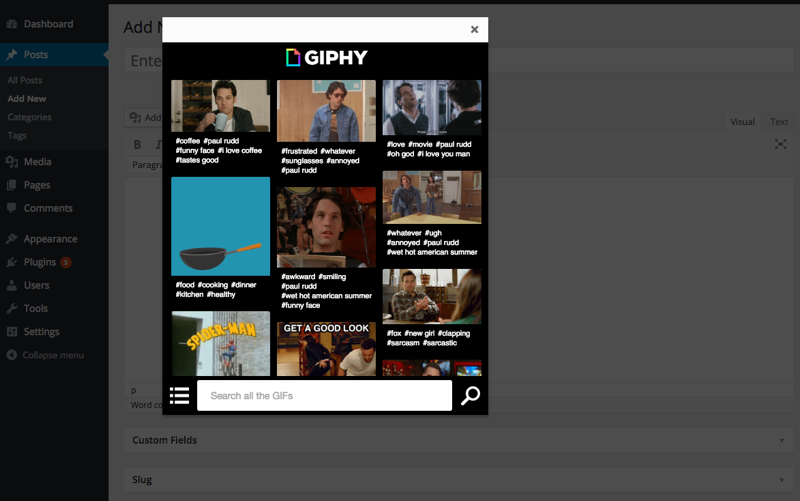Click the #ugh tag
The width and height of the screenshot is (800, 501).
click(x=433, y=233)
